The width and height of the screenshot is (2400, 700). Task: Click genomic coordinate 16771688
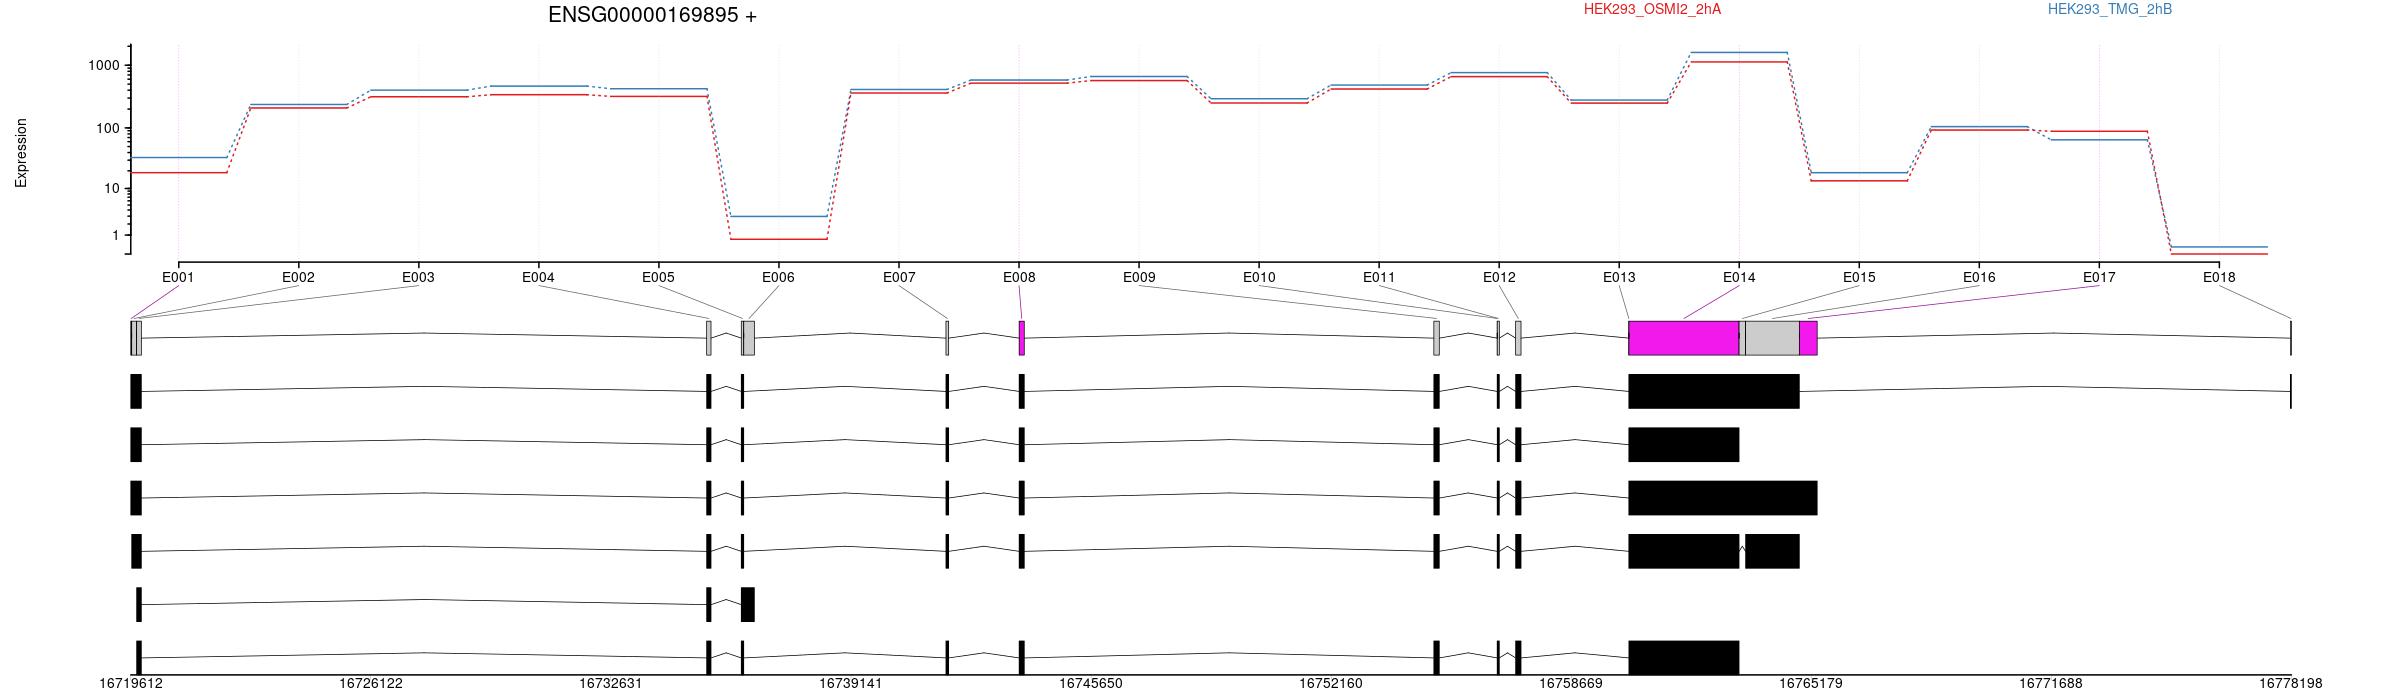(2051, 684)
